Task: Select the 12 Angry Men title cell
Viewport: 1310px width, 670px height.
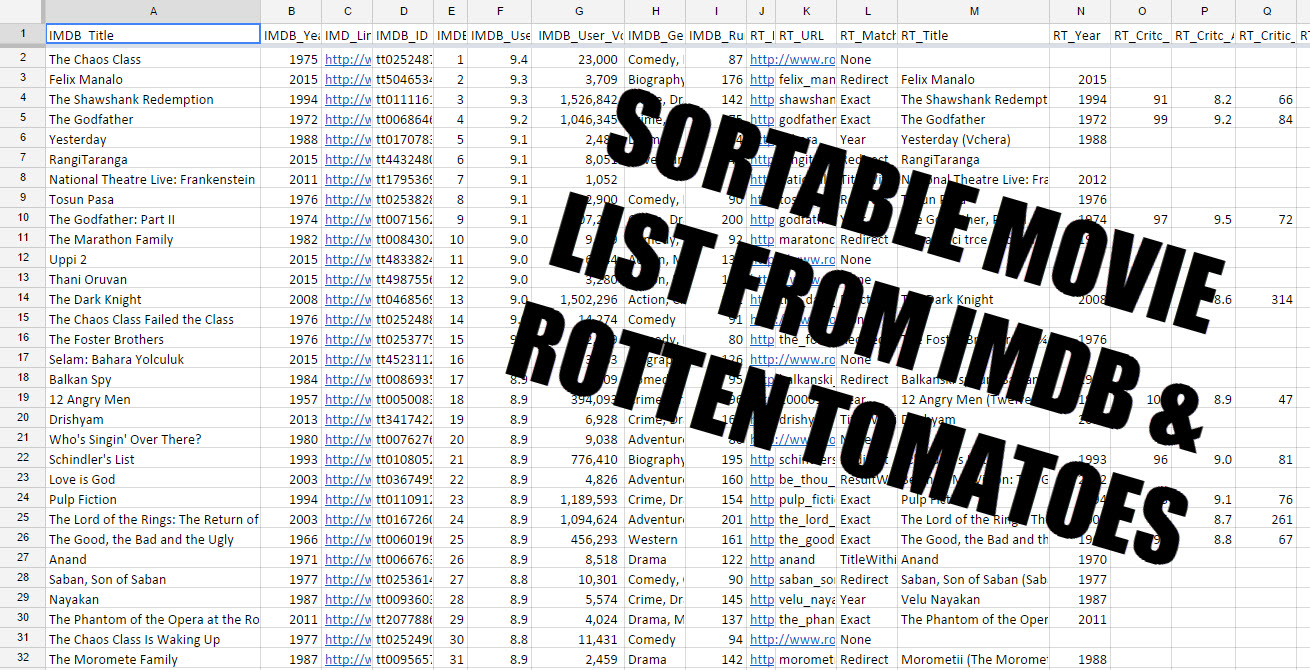Action: pos(153,399)
